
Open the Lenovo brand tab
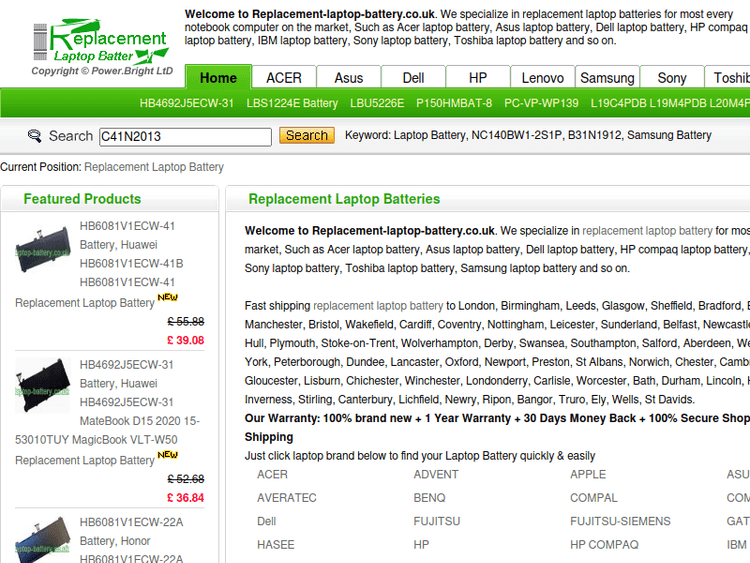pos(543,78)
